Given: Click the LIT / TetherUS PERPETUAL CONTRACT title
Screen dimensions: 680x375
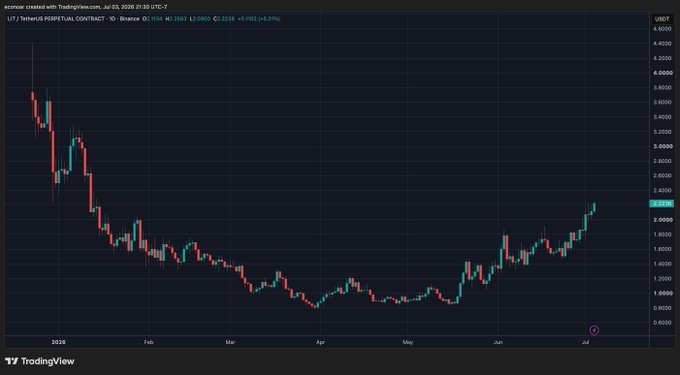Looking at the screenshot, I should (x=56, y=19).
